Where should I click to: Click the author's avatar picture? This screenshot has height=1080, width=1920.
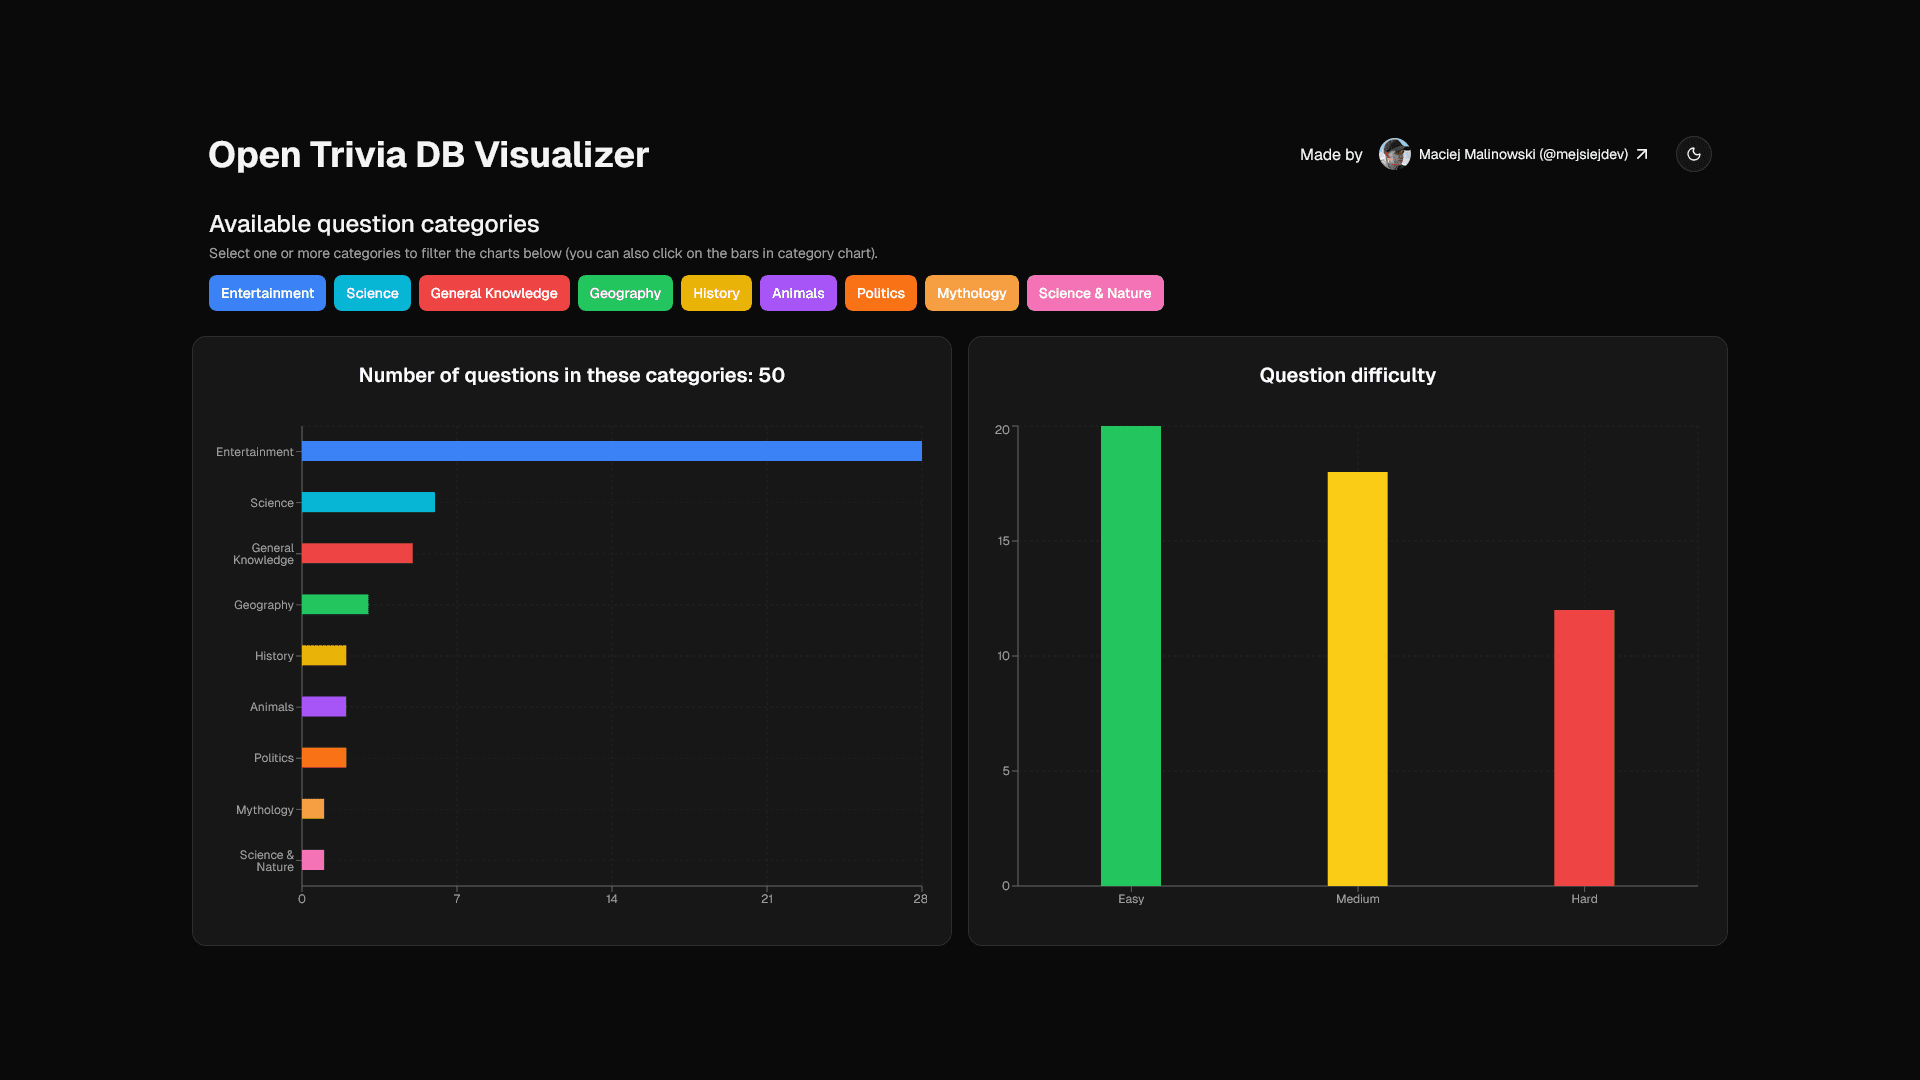[x=1394, y=154]
